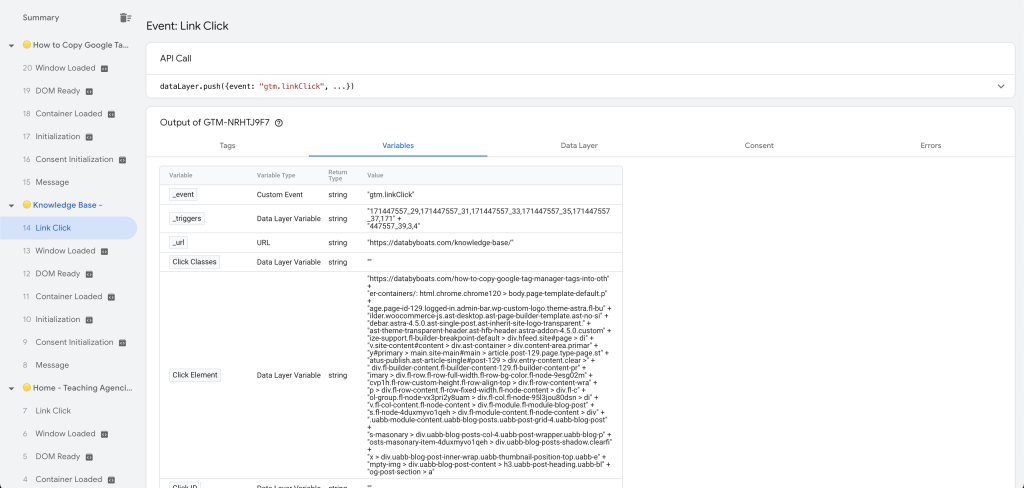Select the Variables tab
This screenshot has width=1024, height=488.
[x=398, y=146]
